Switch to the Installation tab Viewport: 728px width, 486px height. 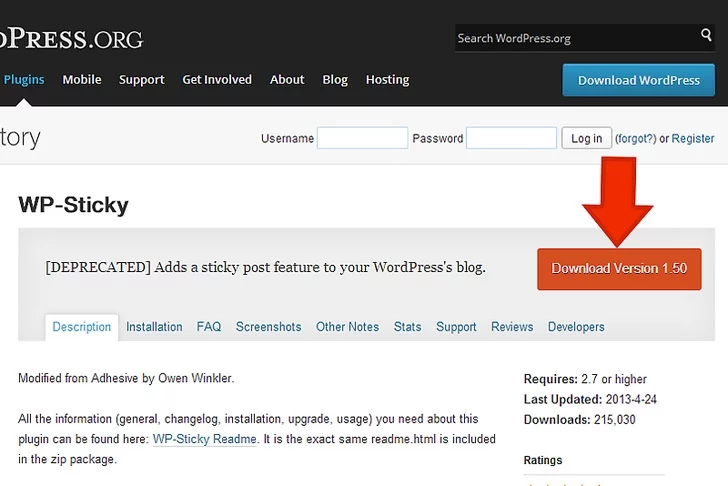click(x=154, y=327)
